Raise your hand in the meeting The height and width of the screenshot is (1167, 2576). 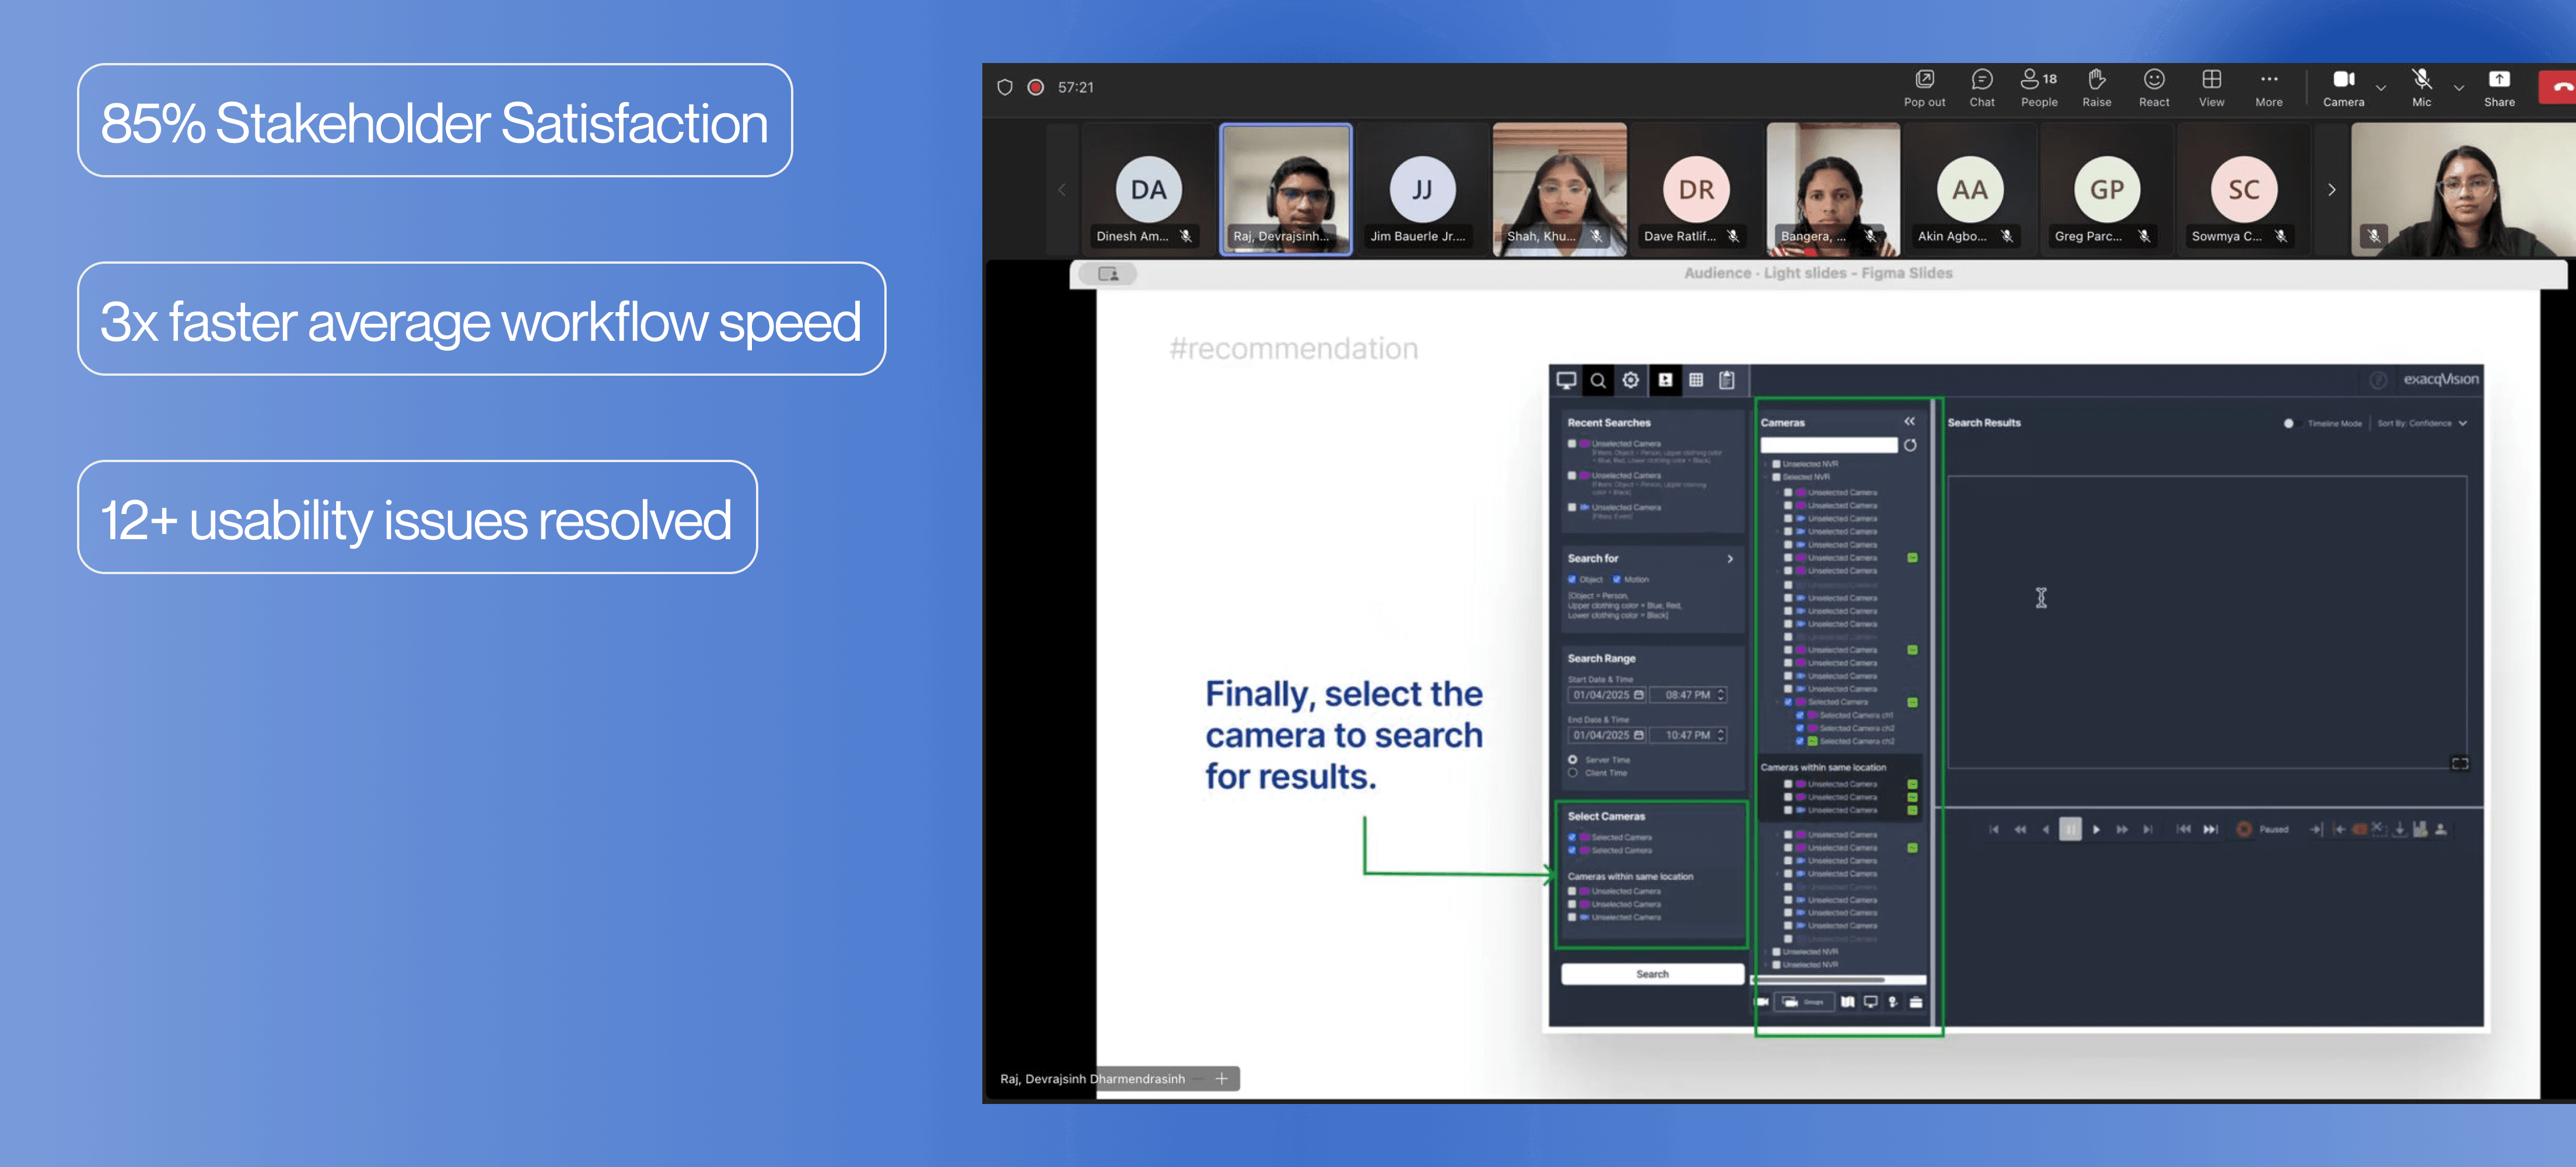(x=2096, y=87)
